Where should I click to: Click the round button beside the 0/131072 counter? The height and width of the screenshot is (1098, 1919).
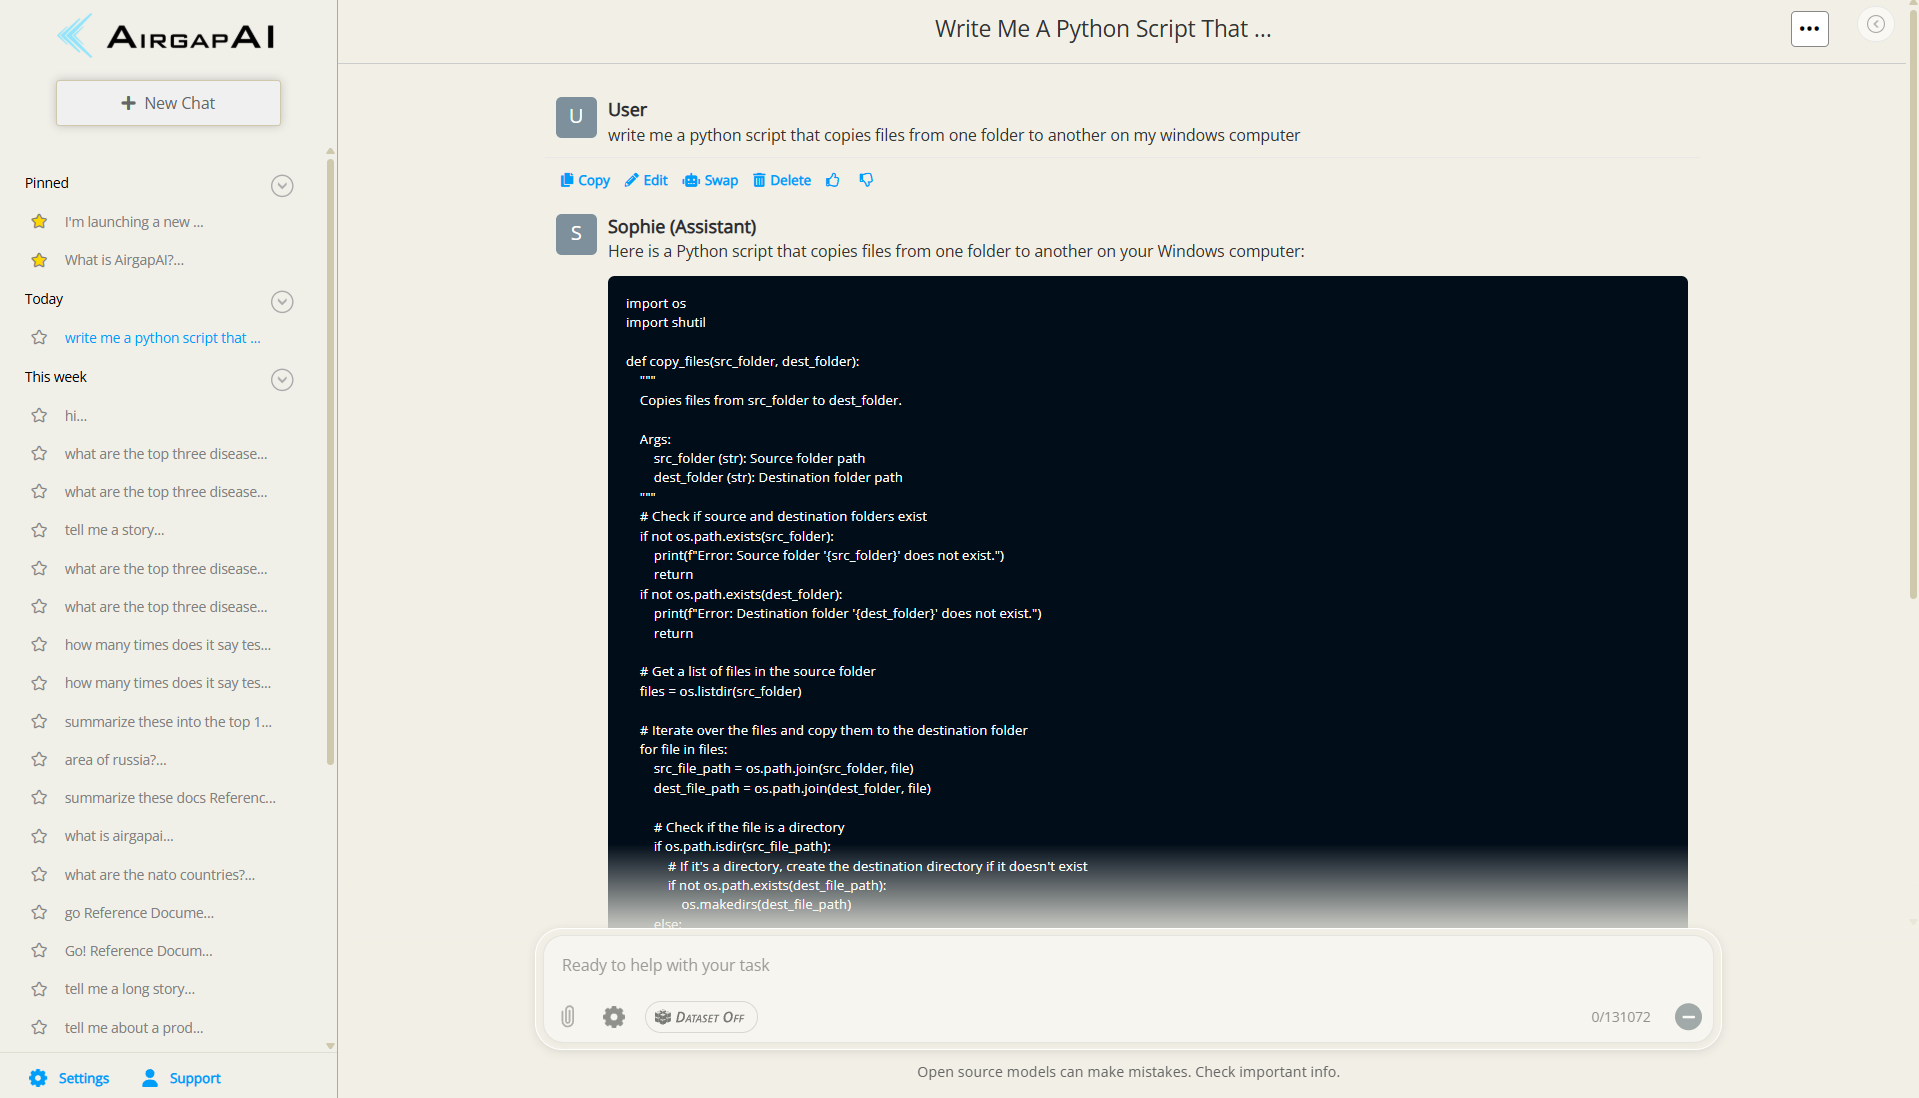[1688, 1017]
